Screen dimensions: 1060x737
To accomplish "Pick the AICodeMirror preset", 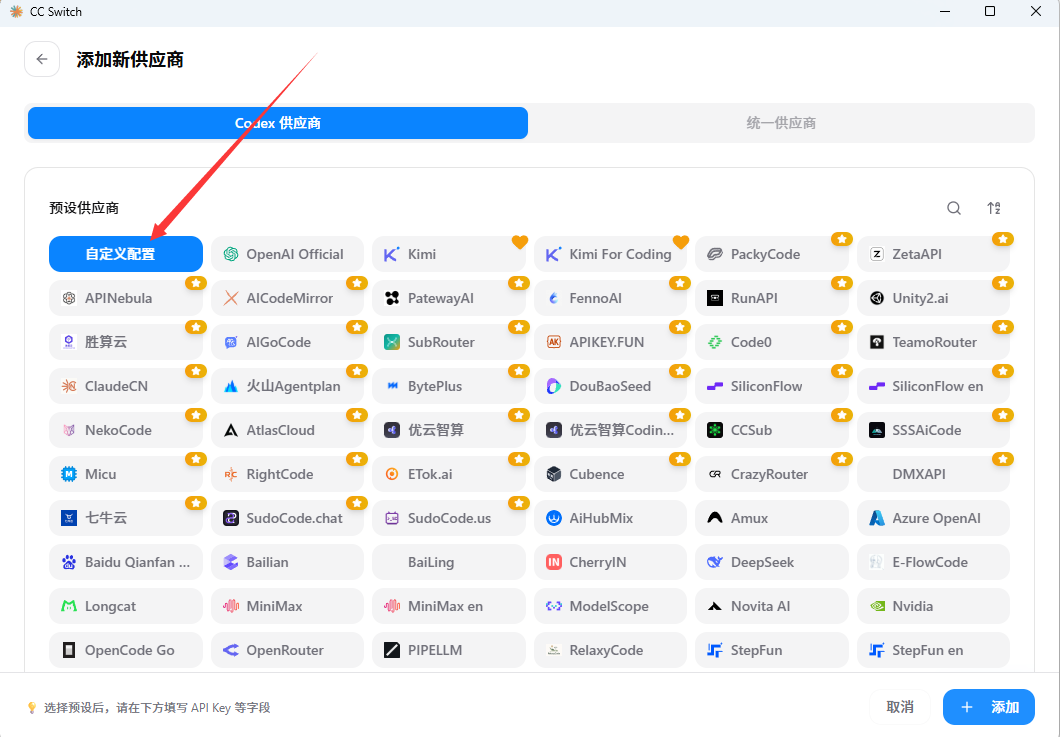I will click(287, 298).
